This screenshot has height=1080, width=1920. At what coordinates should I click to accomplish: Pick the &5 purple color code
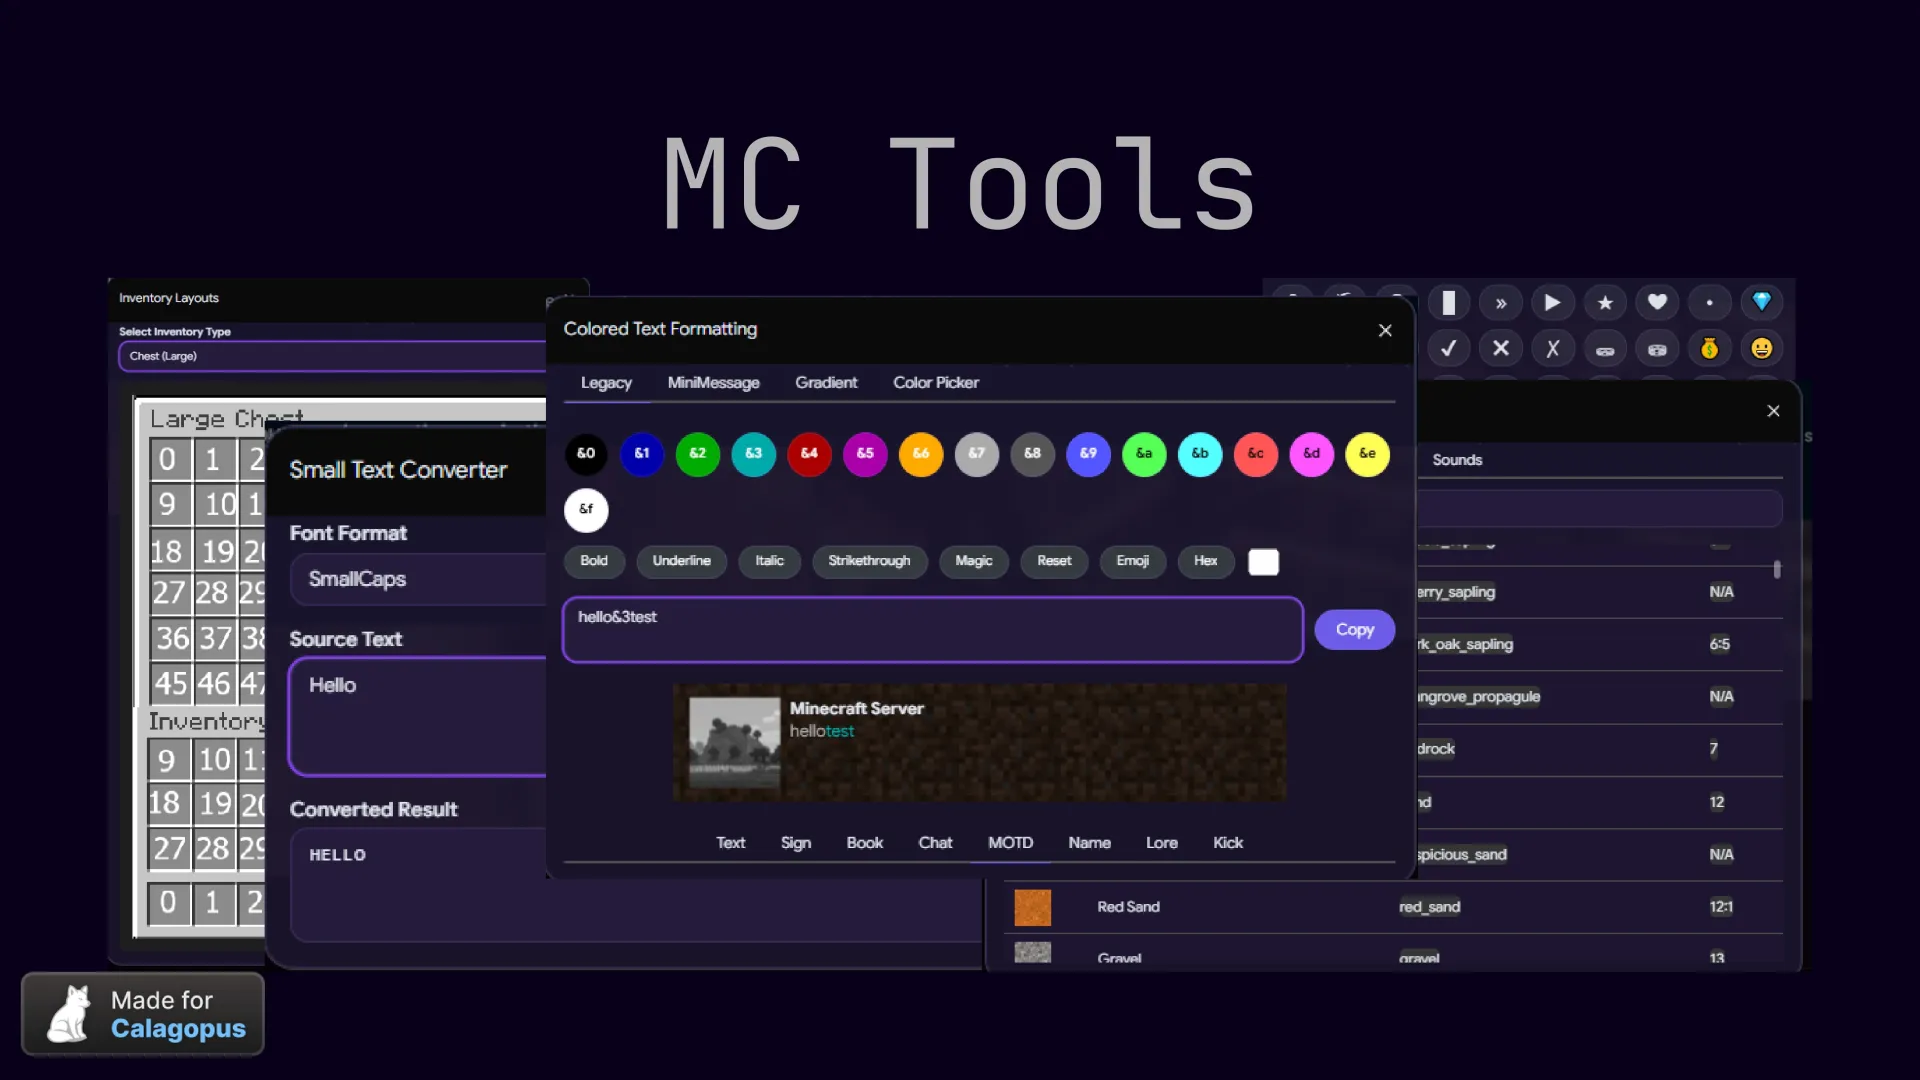click(865, 454)
